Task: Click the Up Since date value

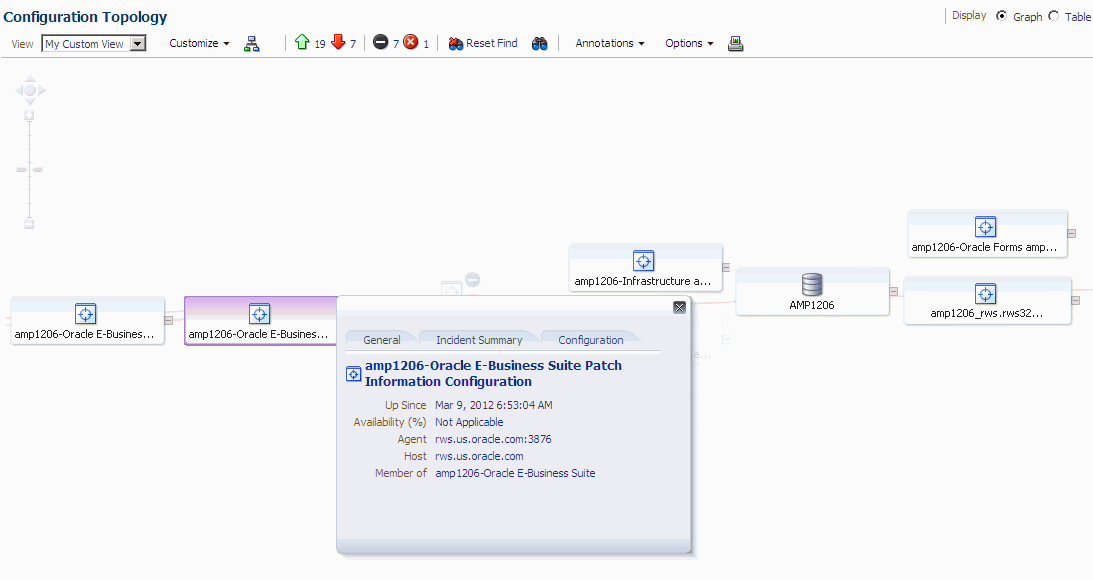Action: [494, 405]
